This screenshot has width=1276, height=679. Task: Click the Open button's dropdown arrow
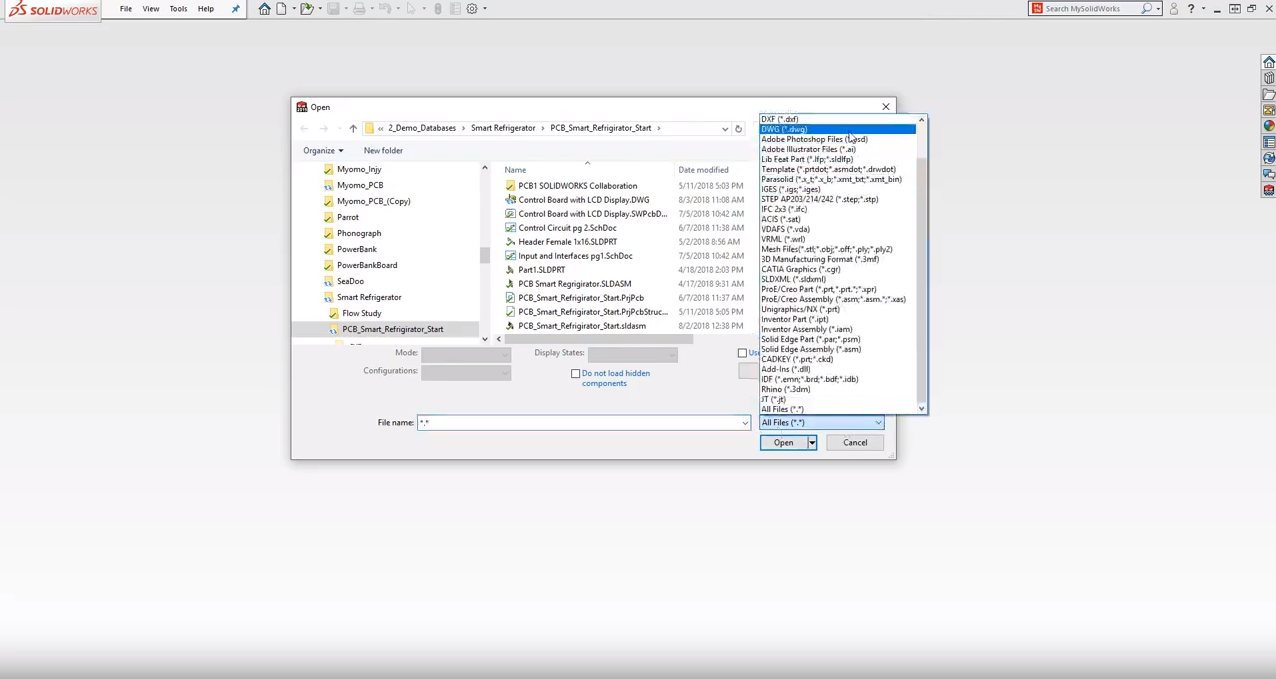812,443
